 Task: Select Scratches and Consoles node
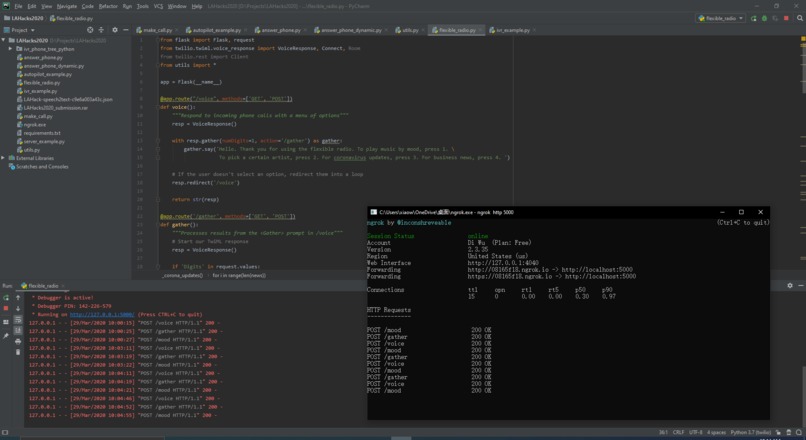click(x=42, y=167)
